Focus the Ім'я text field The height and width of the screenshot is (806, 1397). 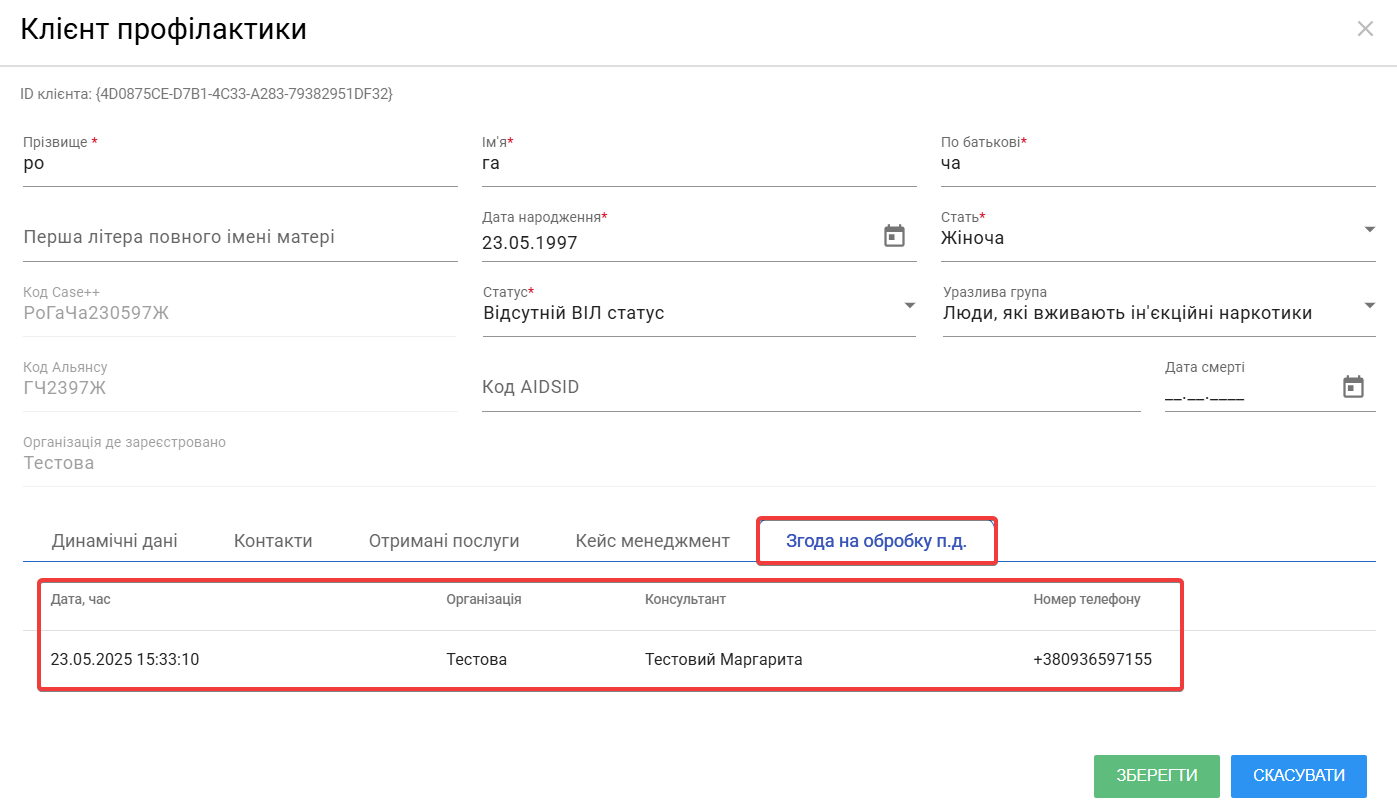pos(698,164)
